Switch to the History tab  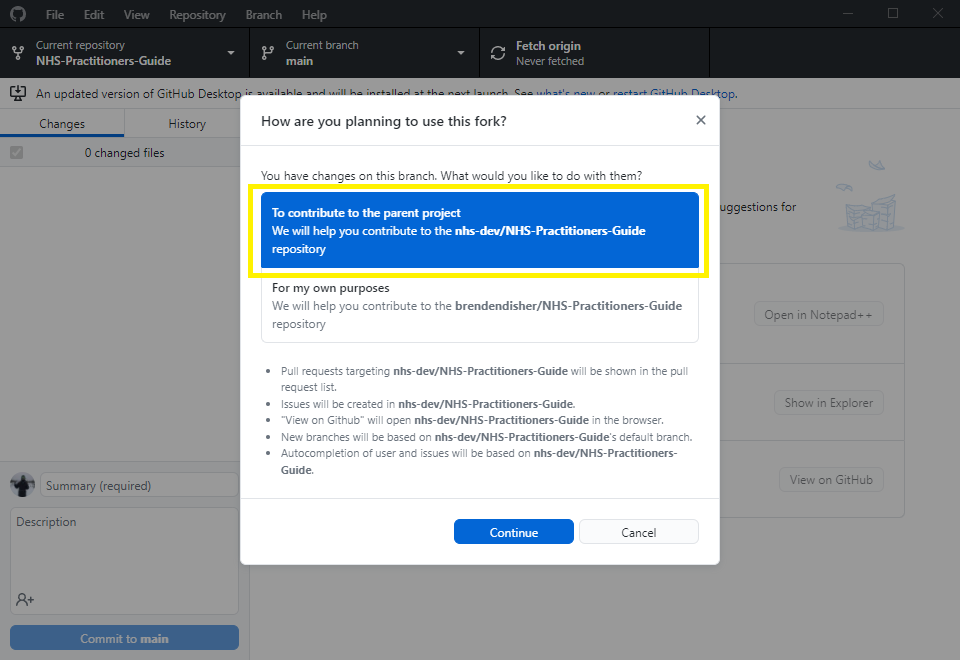(187, 124)
